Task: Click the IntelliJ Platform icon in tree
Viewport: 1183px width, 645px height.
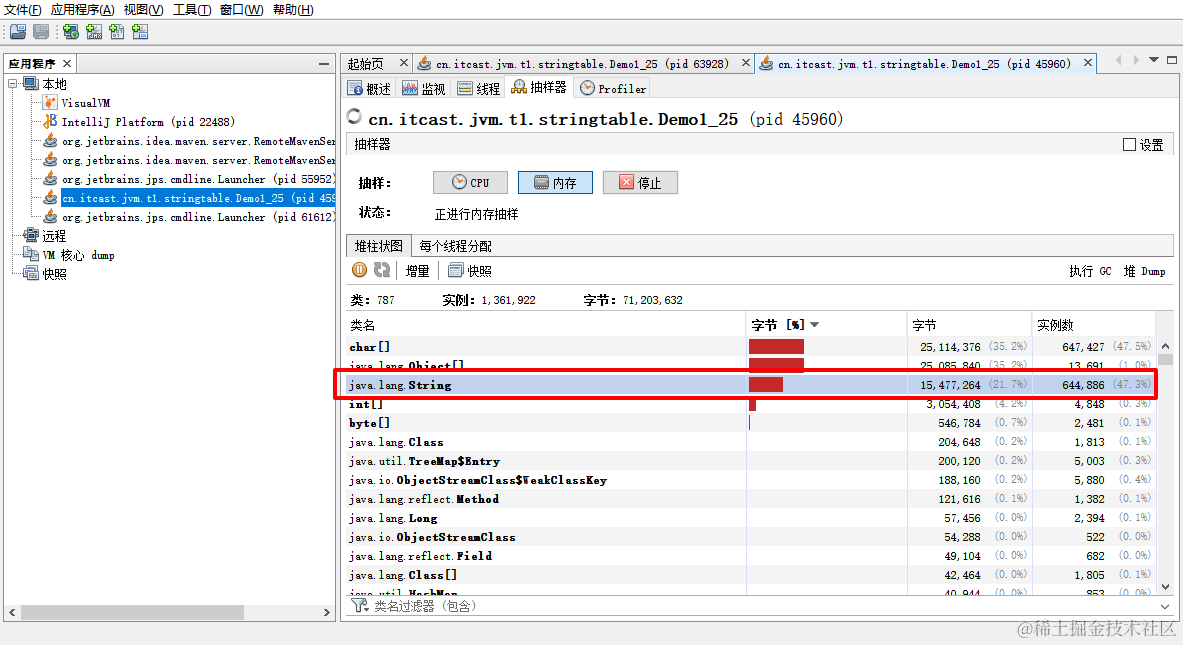Action: [50, 121]
